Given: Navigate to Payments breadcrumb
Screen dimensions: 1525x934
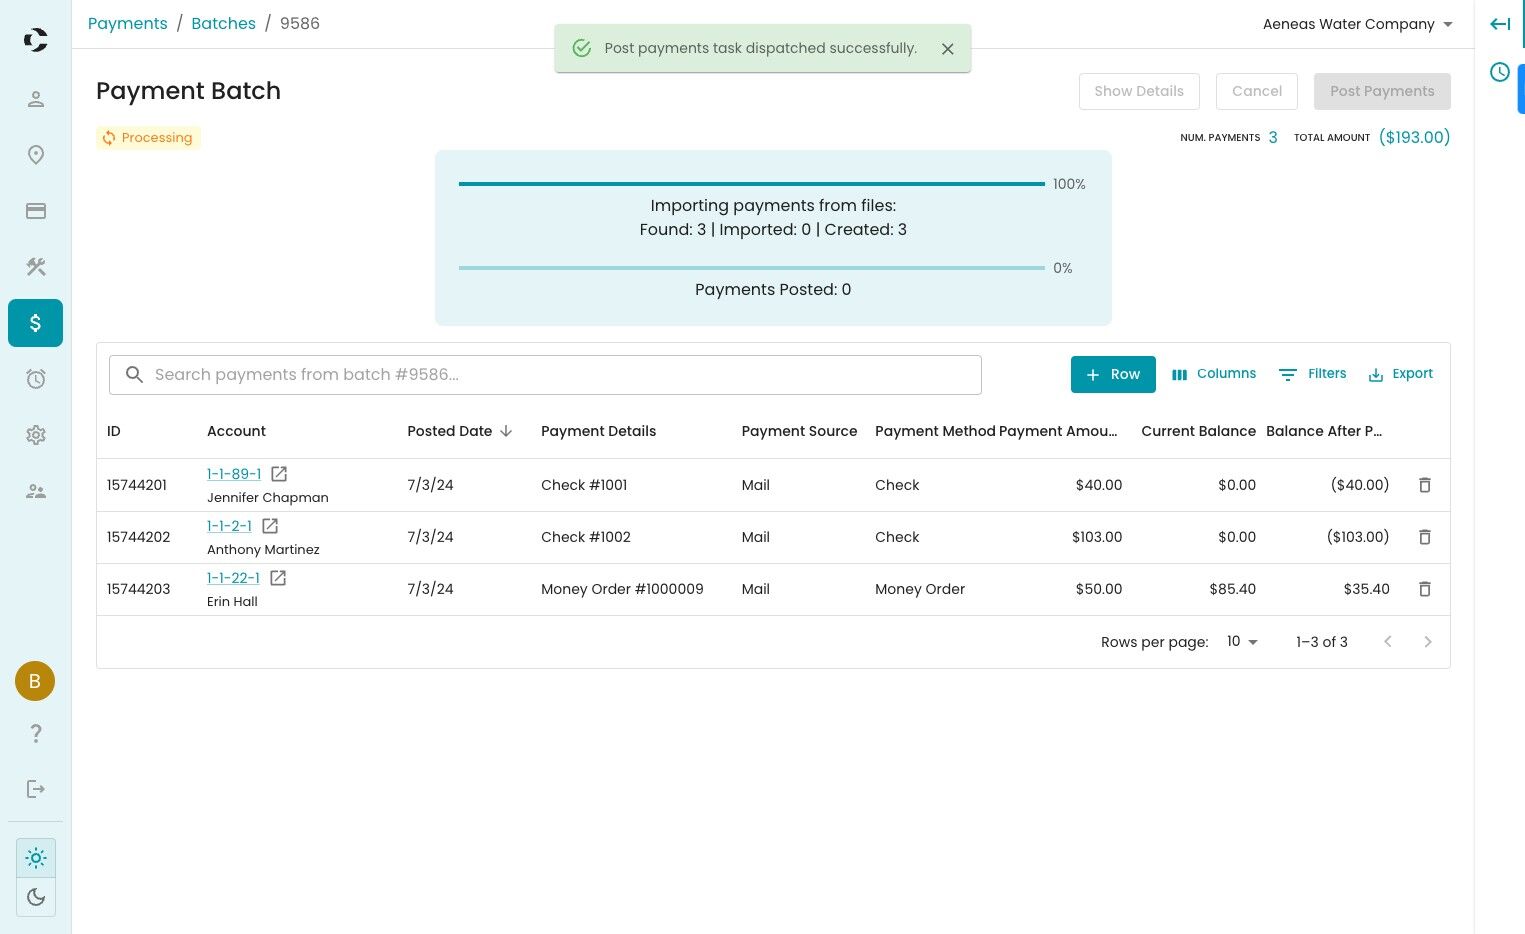Looking at the screenshot, I should point(128,23).
